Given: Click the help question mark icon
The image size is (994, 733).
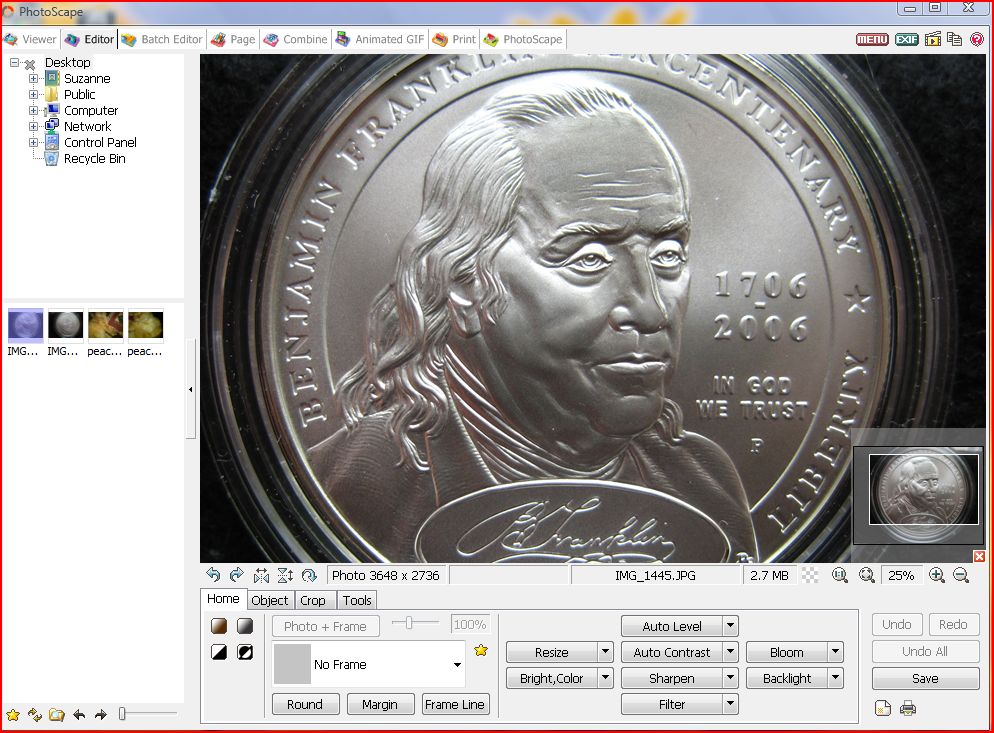Looking at the screenshot, I should [x=977, y=39].
